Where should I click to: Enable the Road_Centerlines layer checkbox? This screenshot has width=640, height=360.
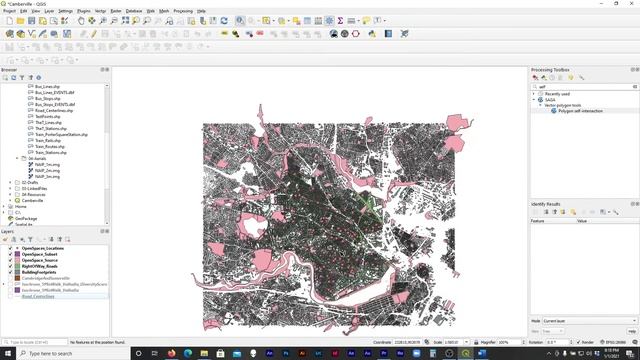pos(11,296)
